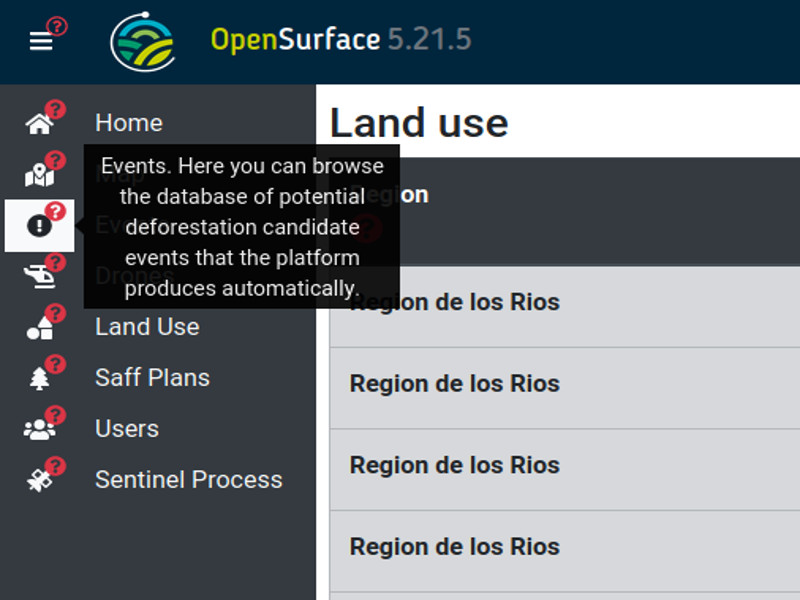Click the help badge on the Users icon
The image size is (800, 600).
(x=55, y=415)
